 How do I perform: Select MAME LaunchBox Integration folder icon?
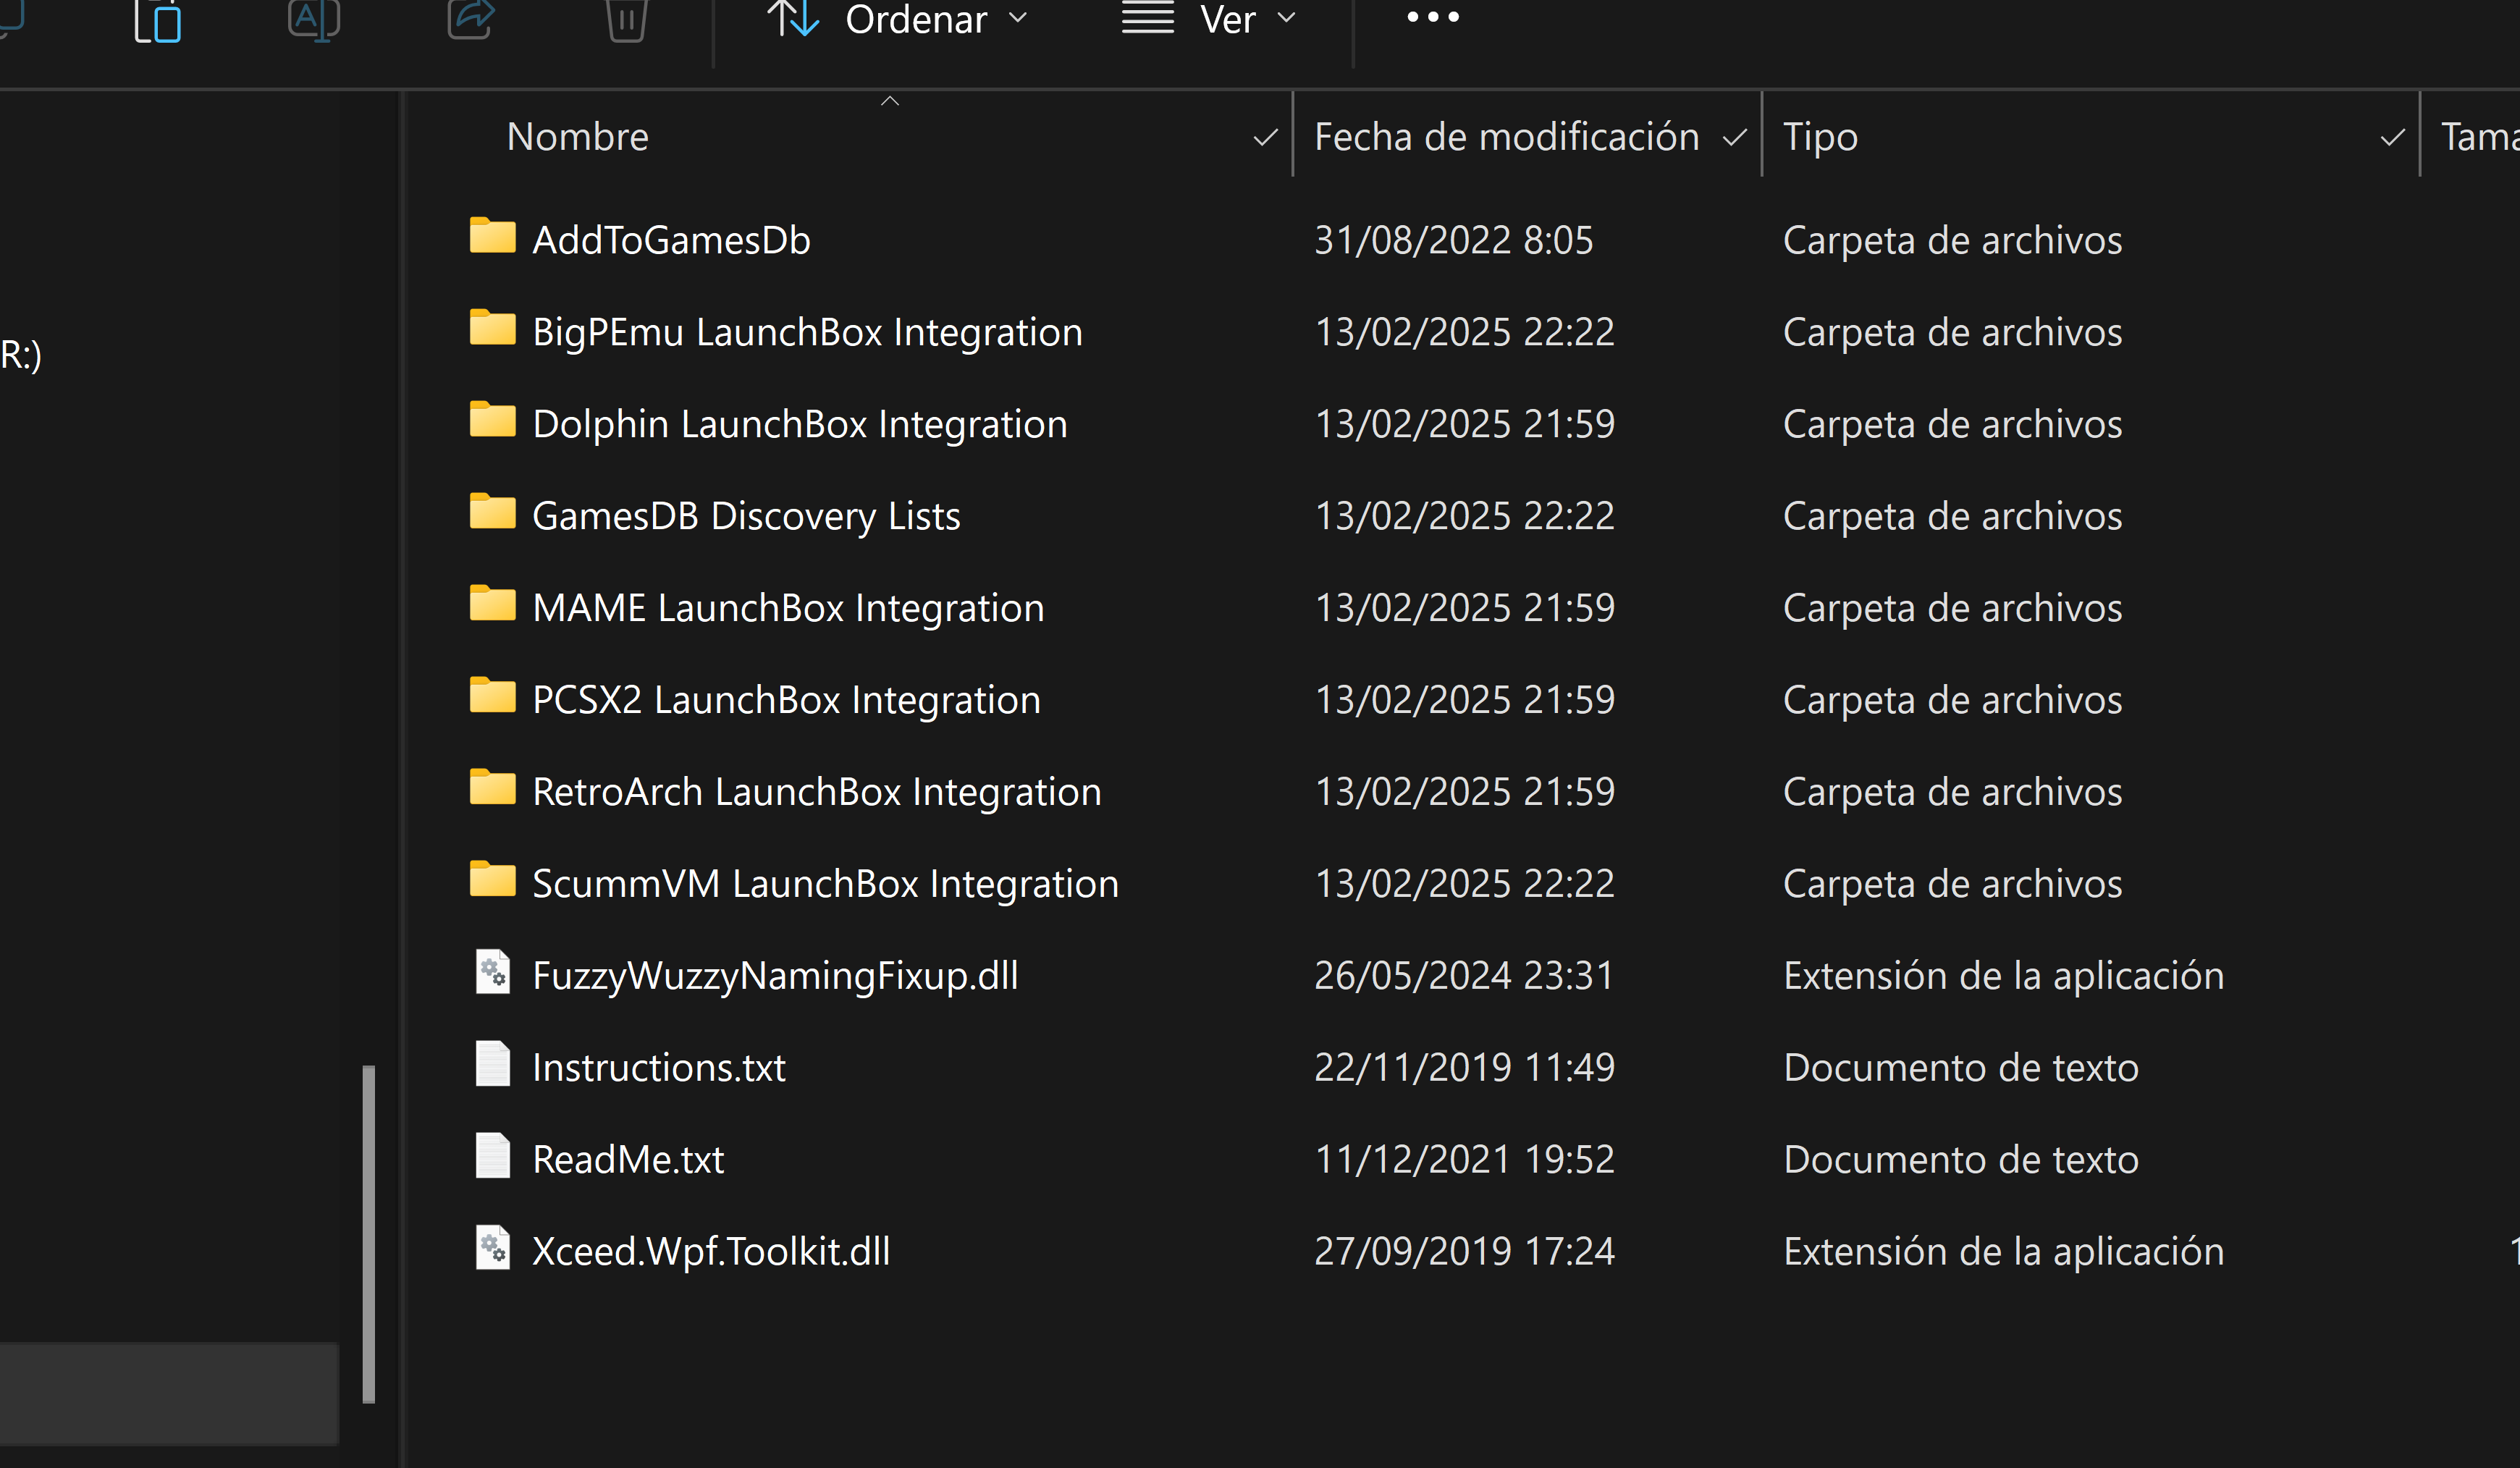tap(492, 604)
